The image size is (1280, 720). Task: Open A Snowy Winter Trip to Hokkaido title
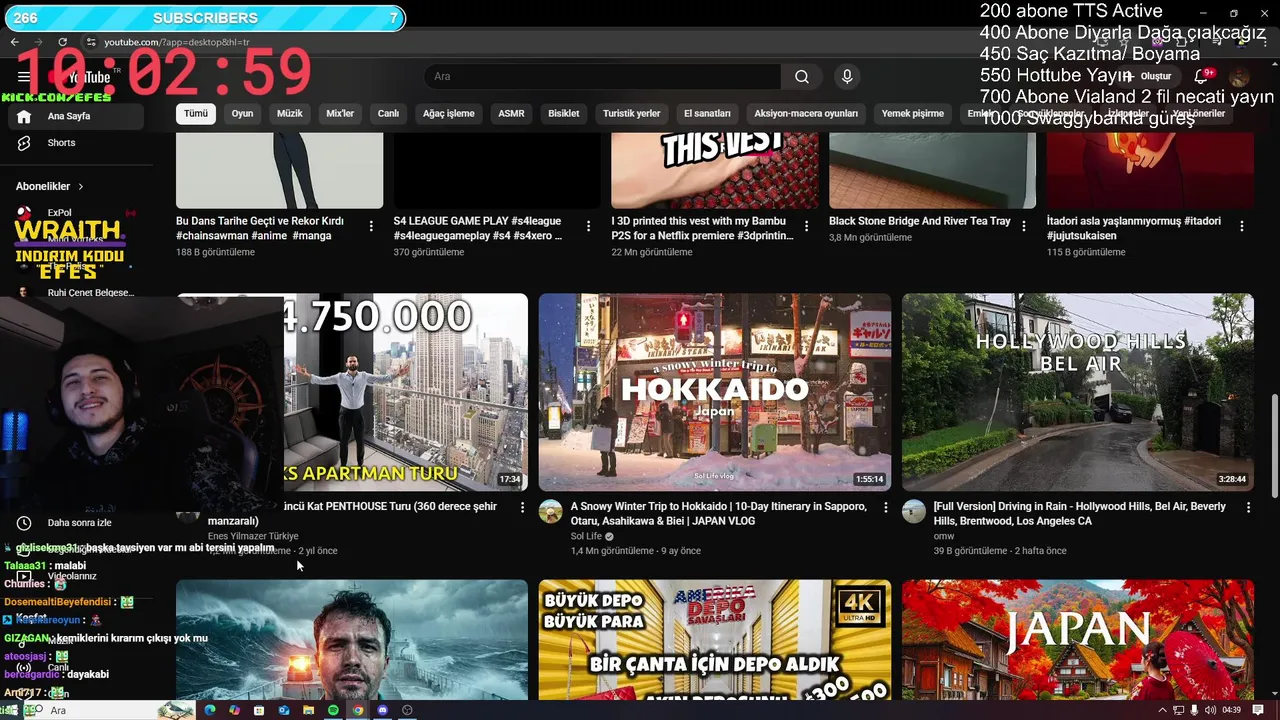tap(719, 514)
